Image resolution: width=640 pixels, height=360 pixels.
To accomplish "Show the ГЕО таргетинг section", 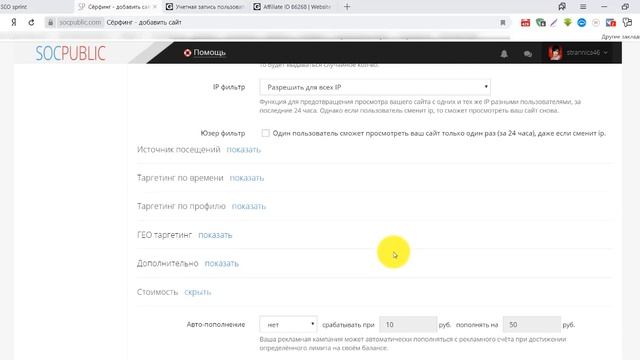I will pyautogui.click(x=215, y=235).
